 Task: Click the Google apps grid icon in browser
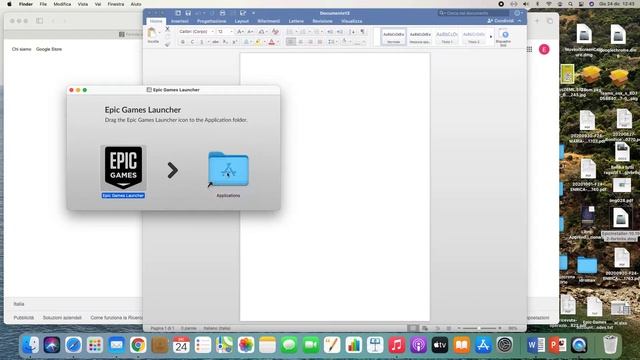[529, 49]
